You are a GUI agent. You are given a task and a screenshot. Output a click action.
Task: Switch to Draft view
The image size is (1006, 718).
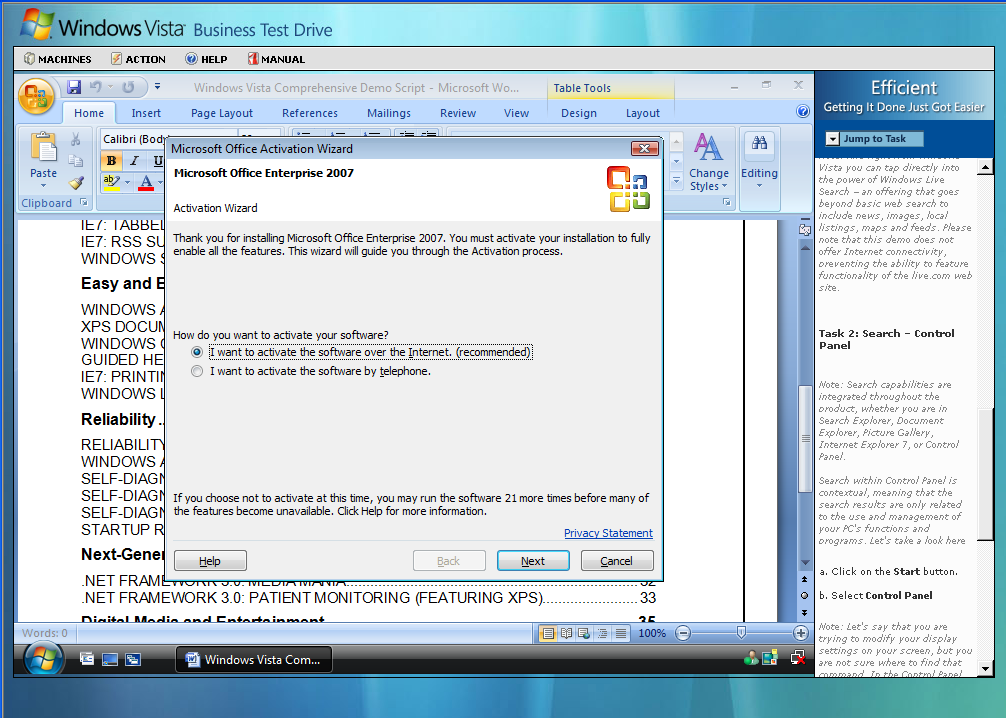(x=620, y=633)
